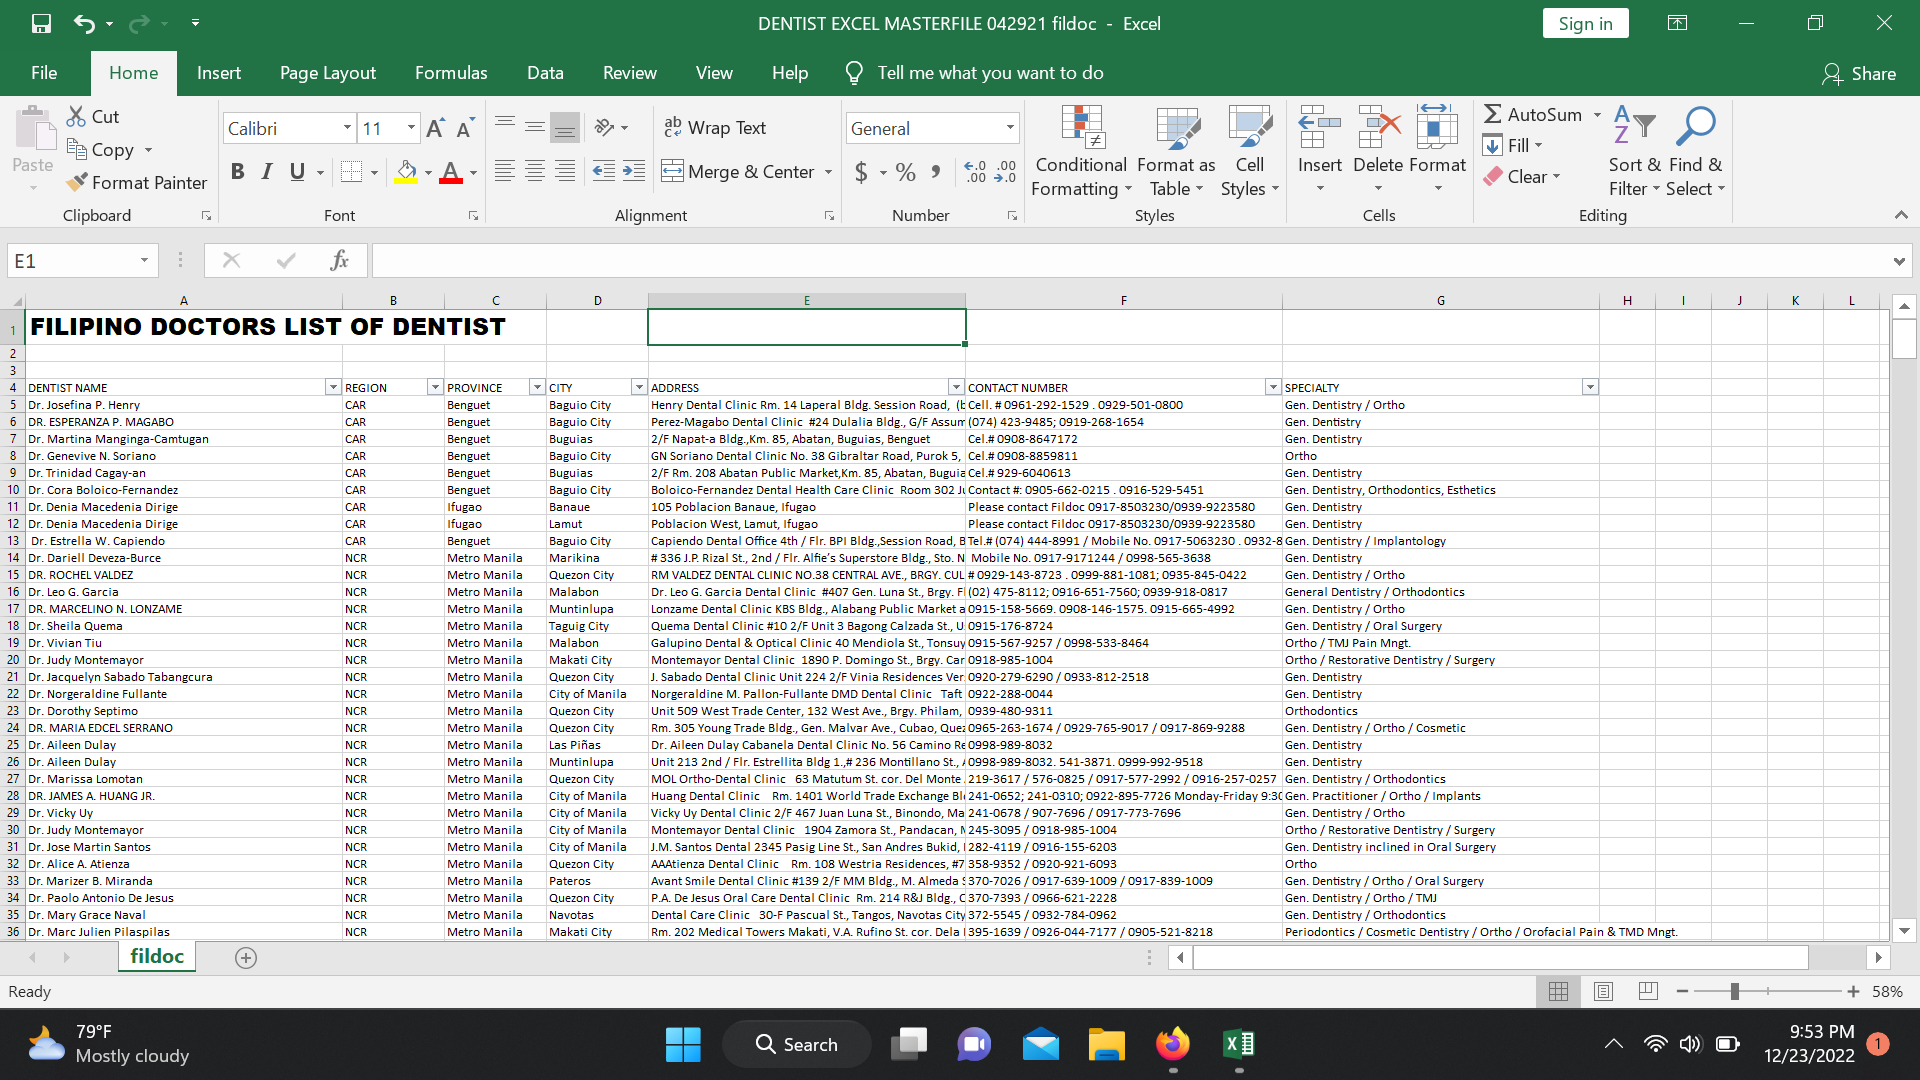Click the Format Painter brush icon
The image size is (1920, 1080).
(x=77, y=183)
